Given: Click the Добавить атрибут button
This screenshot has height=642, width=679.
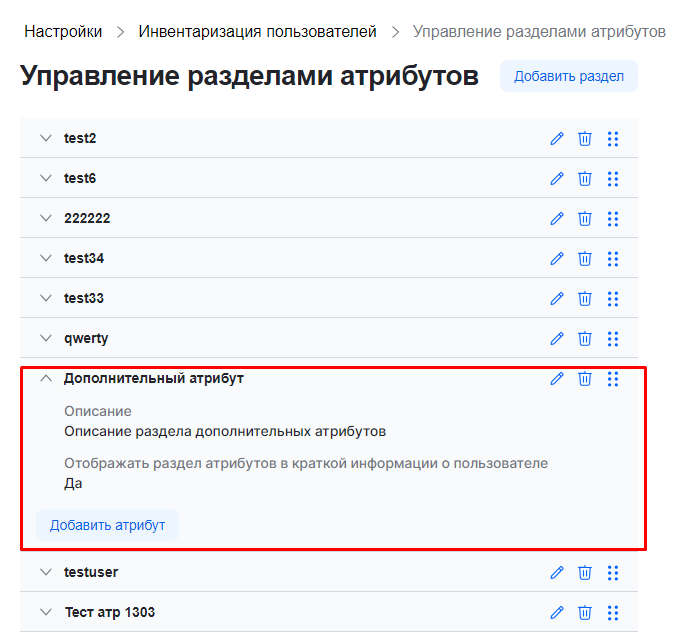Looking at the screenshot, I should (107, 526).
